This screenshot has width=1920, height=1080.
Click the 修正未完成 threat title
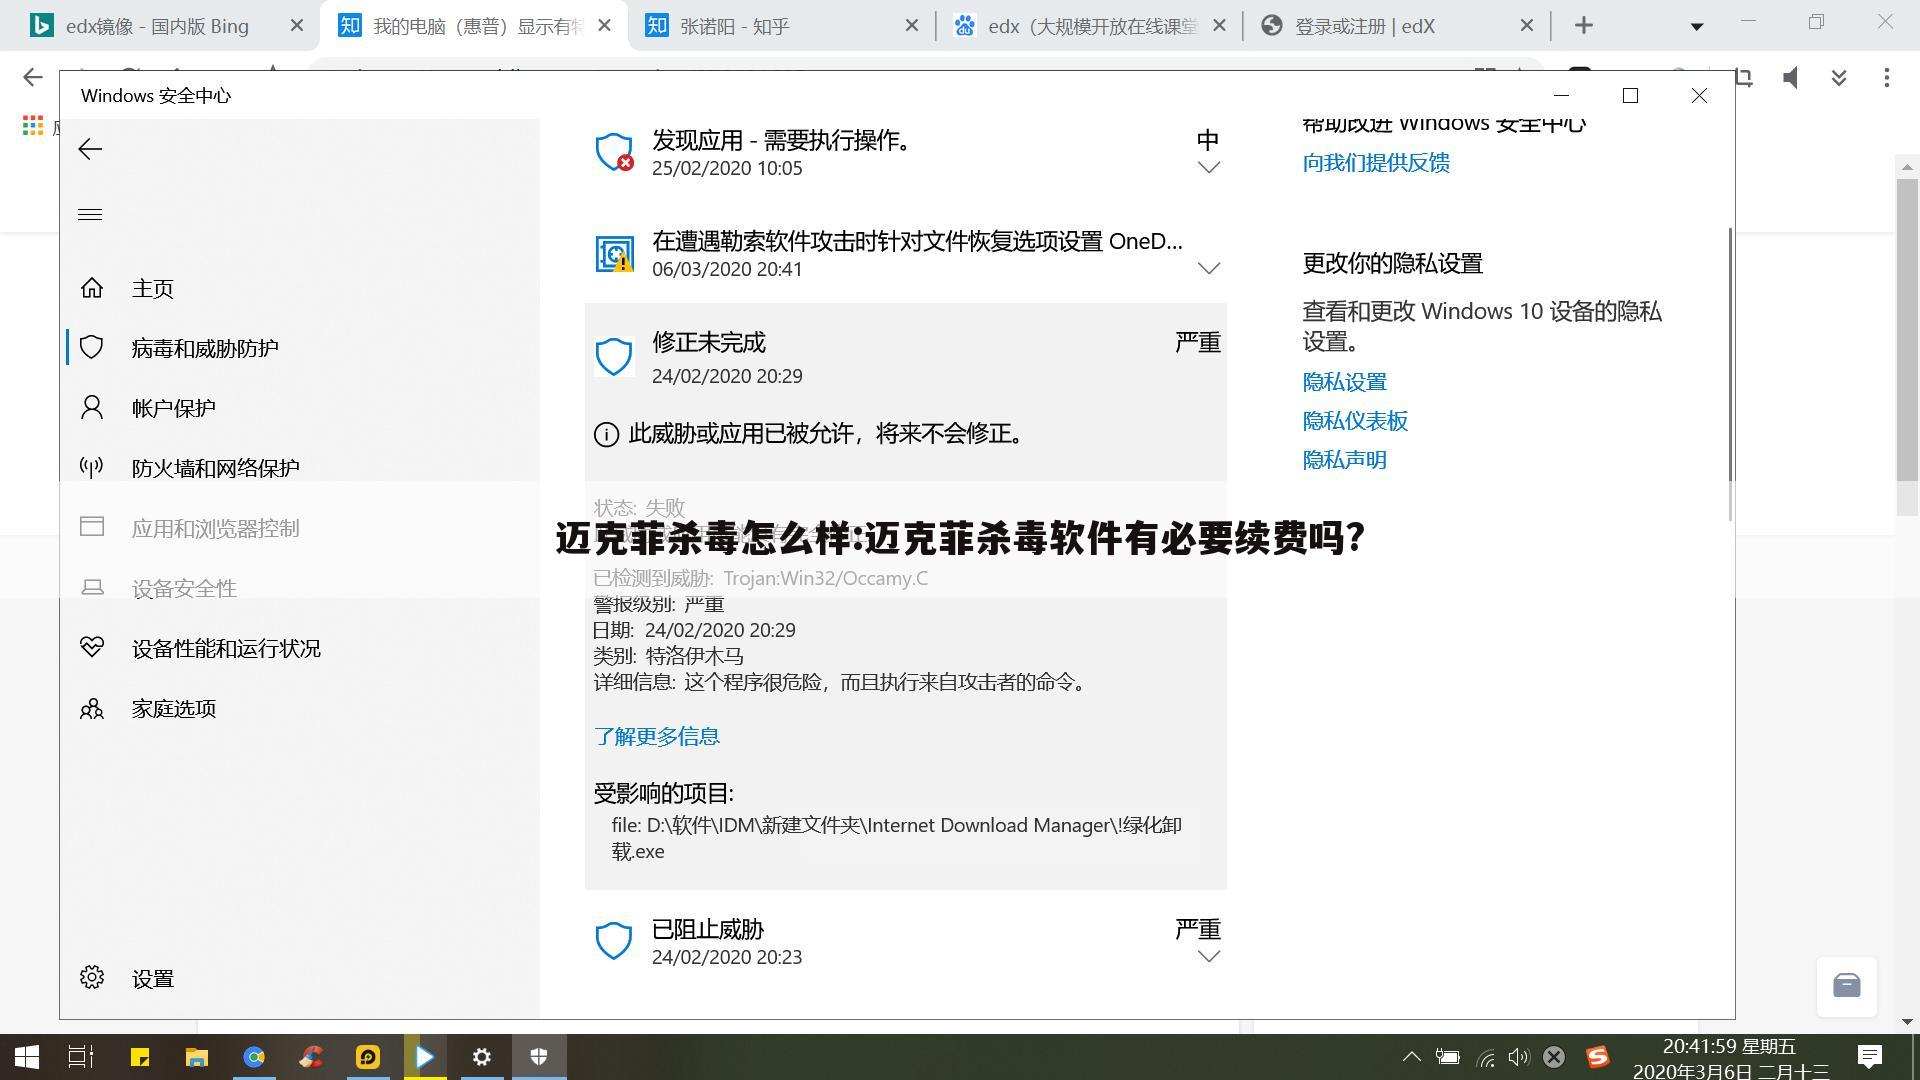point(709,342)
